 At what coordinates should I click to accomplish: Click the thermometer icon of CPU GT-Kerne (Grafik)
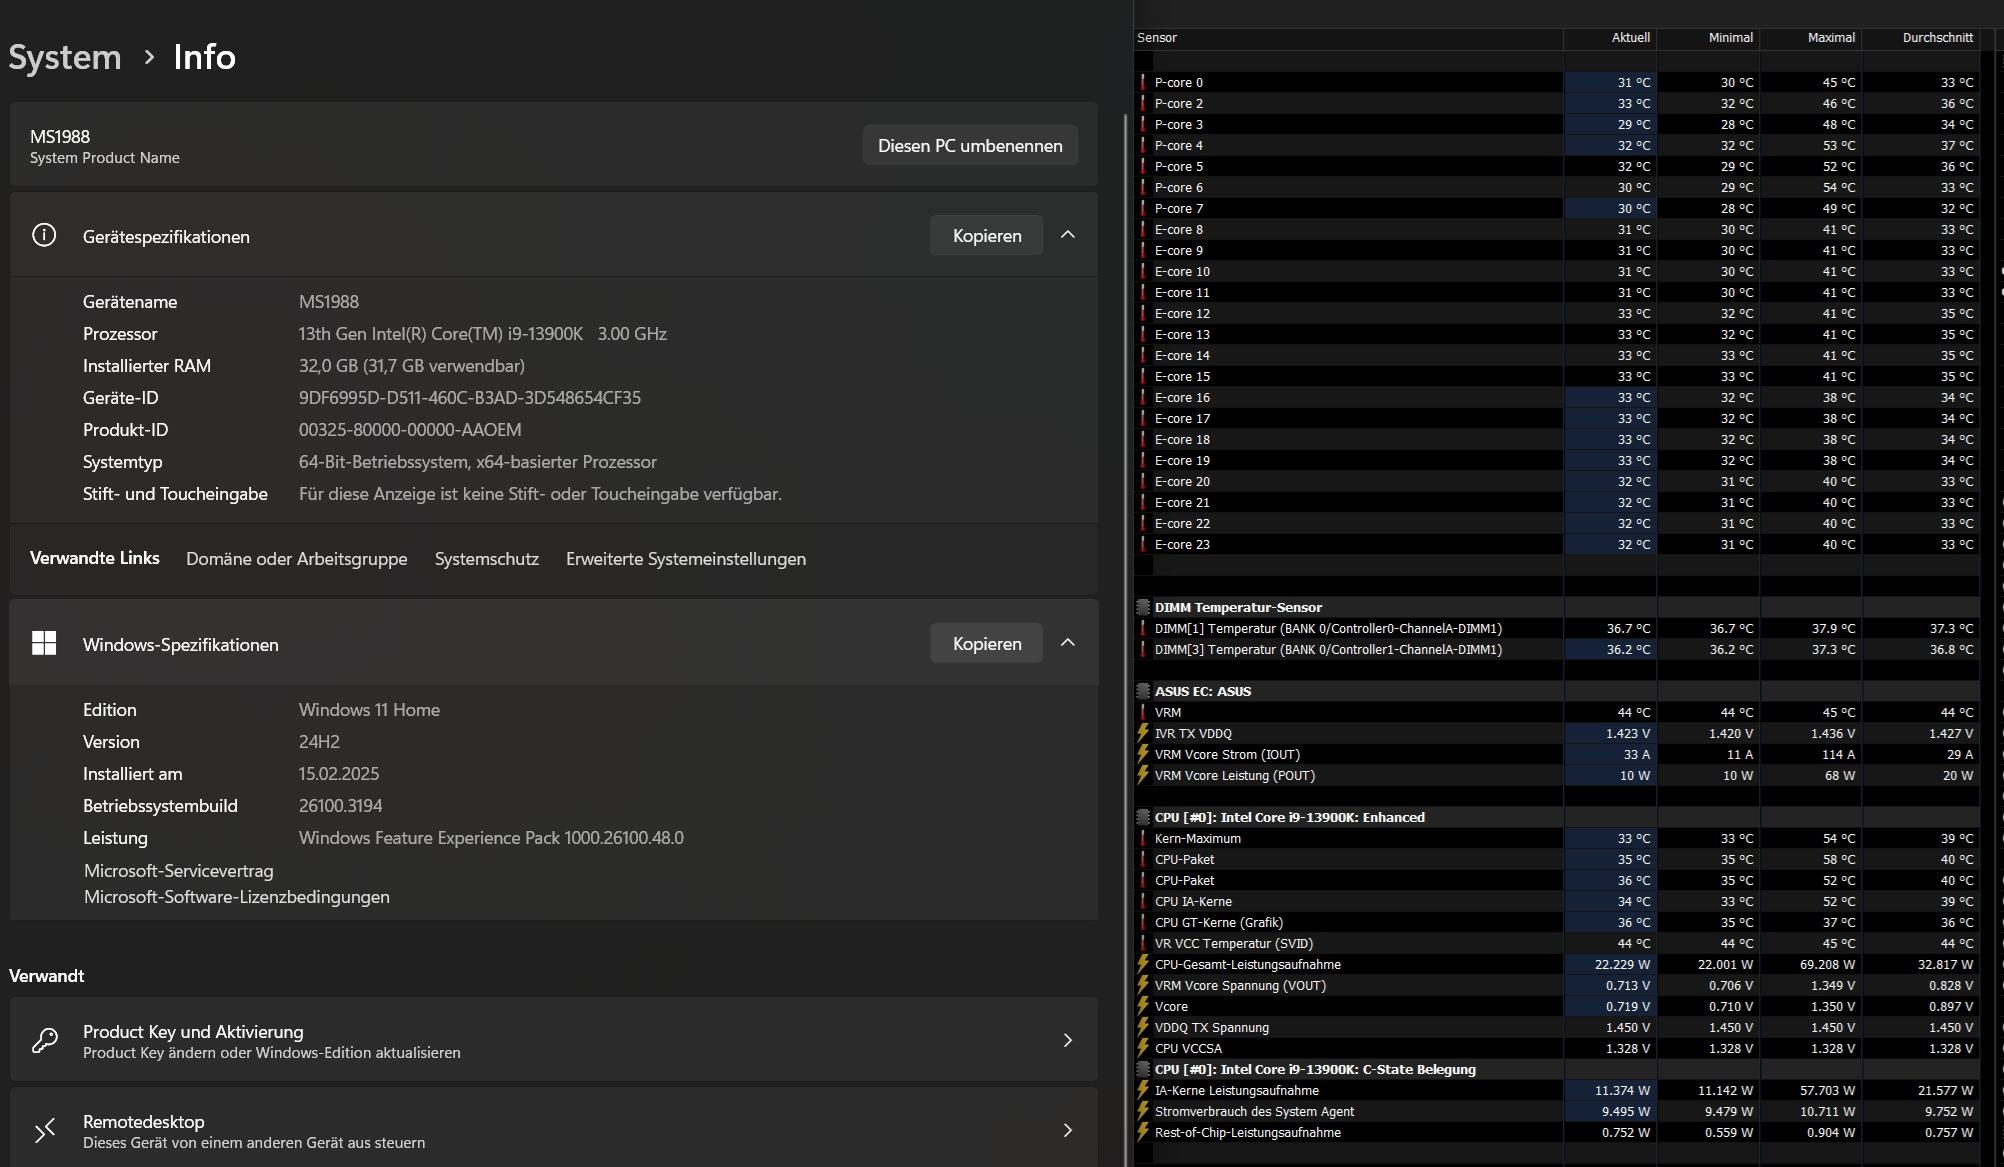[1143, 922]
